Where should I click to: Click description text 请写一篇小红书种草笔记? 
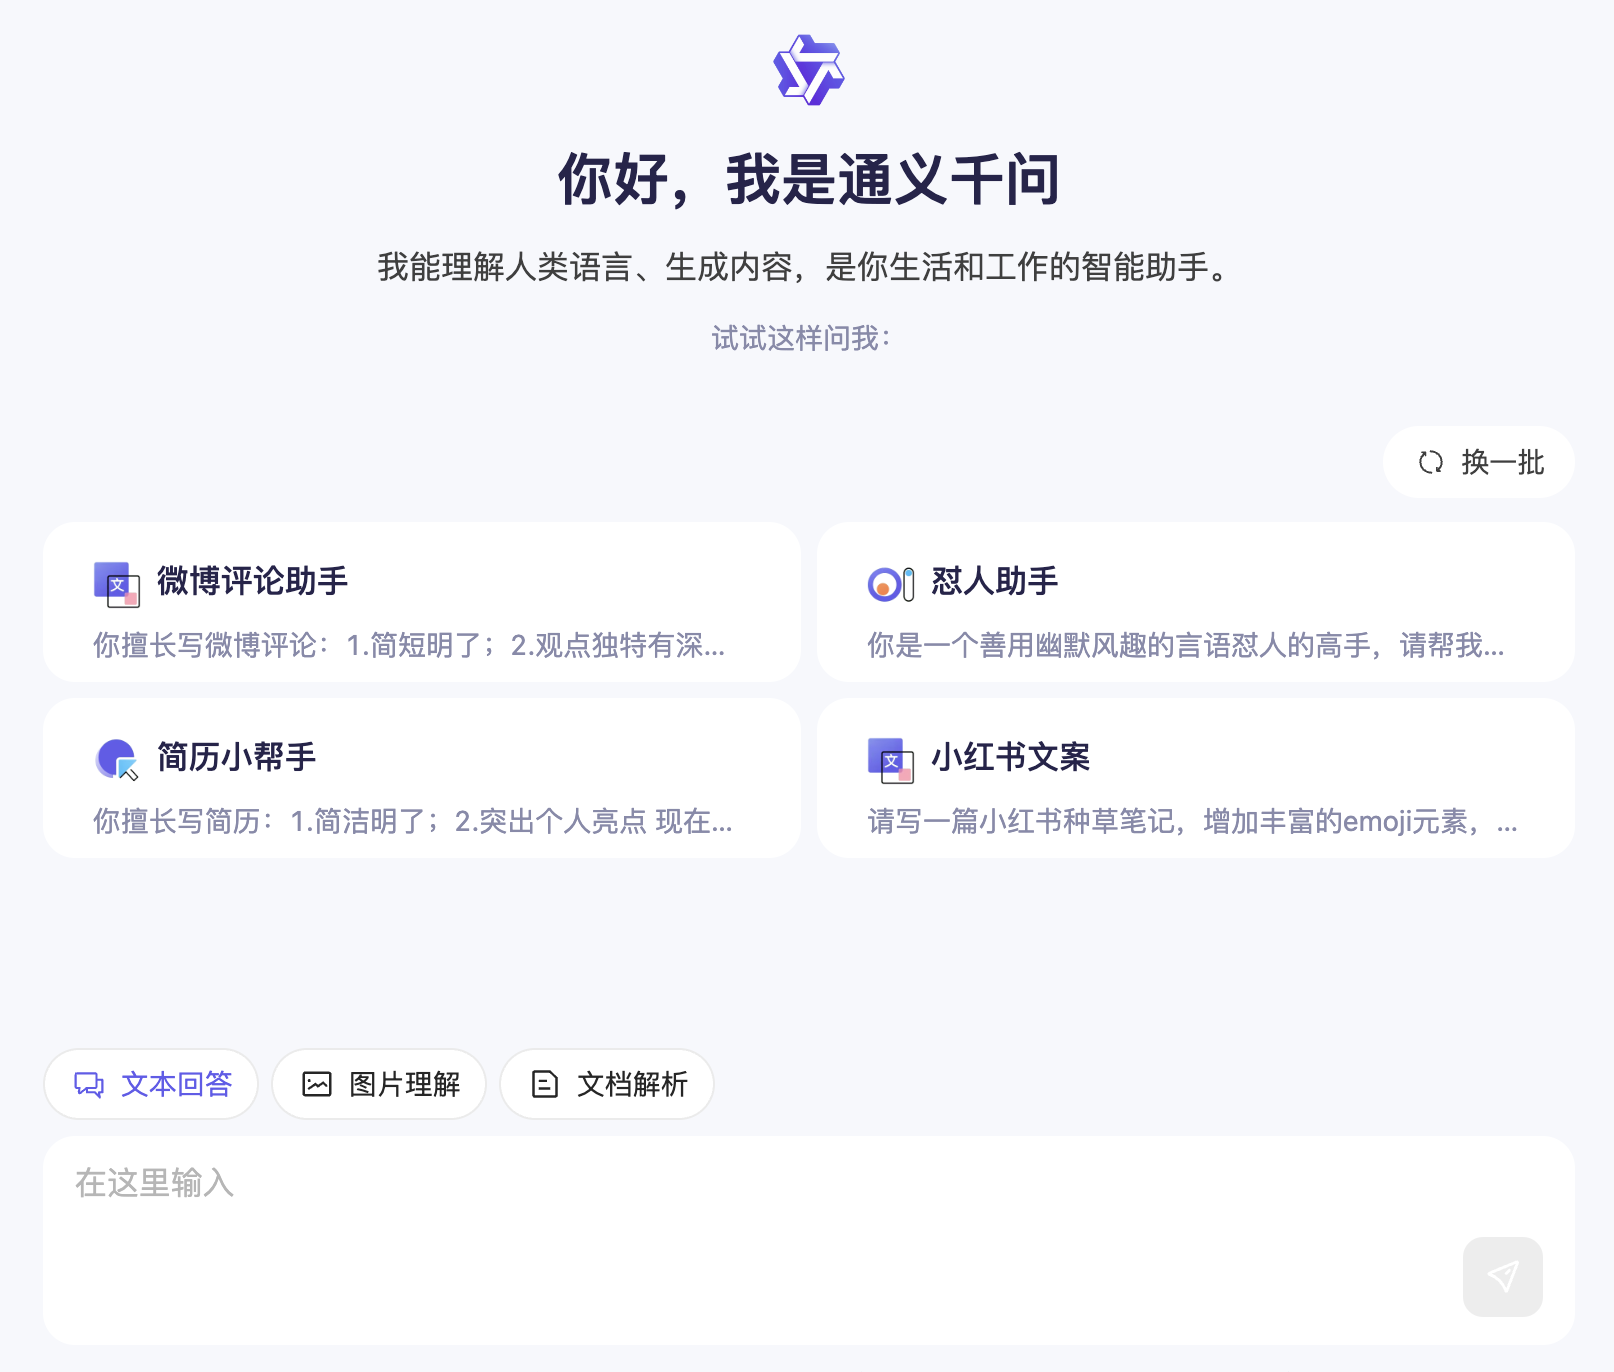pos(1192,822)
